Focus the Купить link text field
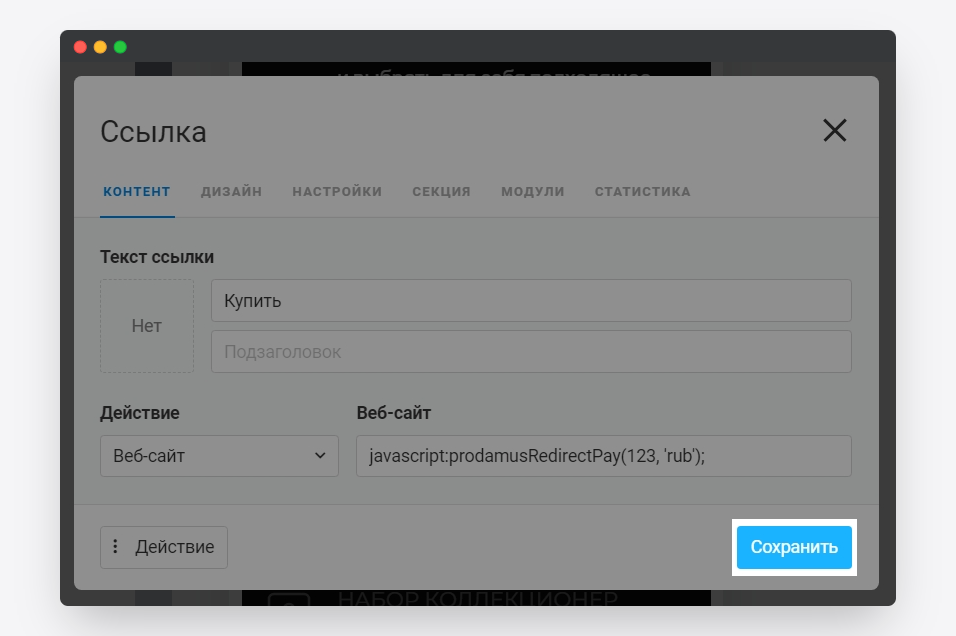 click(530, 301)
